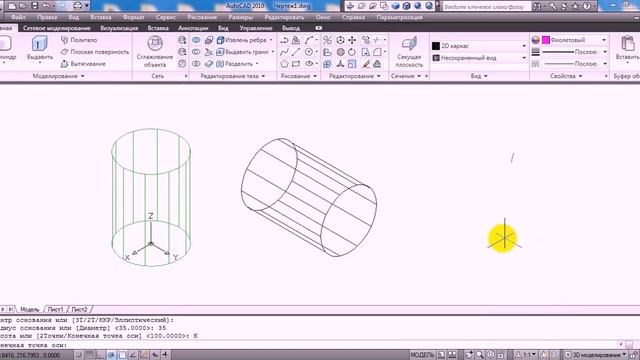The height and width of the screenshot is (360, 640).
Task: Expand the Свойства panel
Action: click(566, 76)
